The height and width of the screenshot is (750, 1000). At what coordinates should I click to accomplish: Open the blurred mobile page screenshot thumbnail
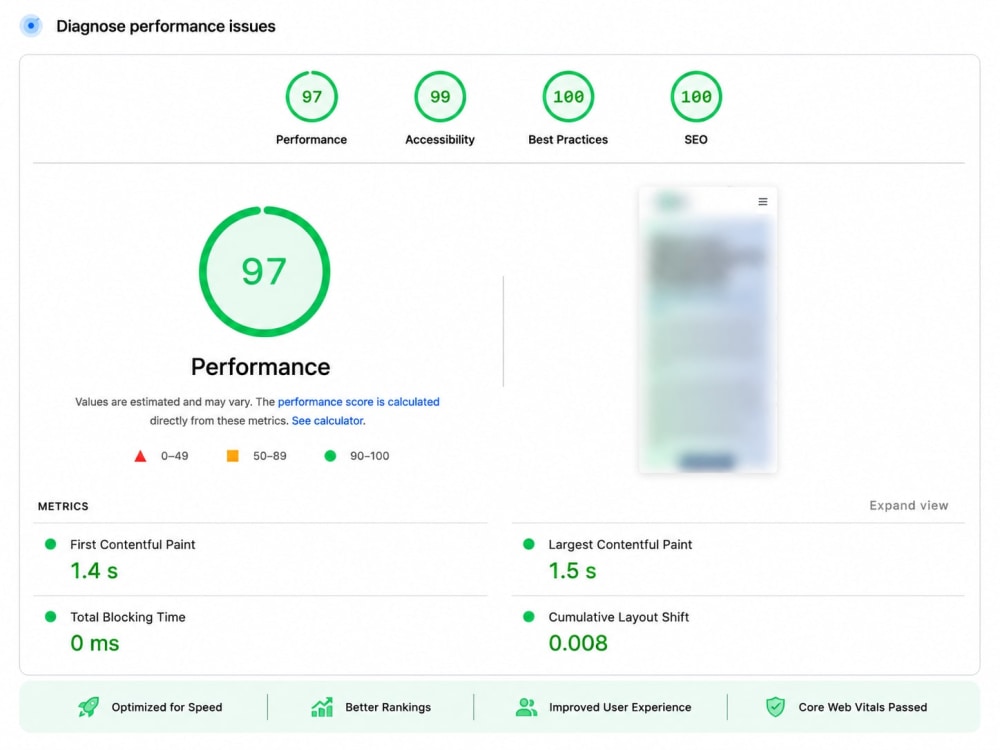708,330
